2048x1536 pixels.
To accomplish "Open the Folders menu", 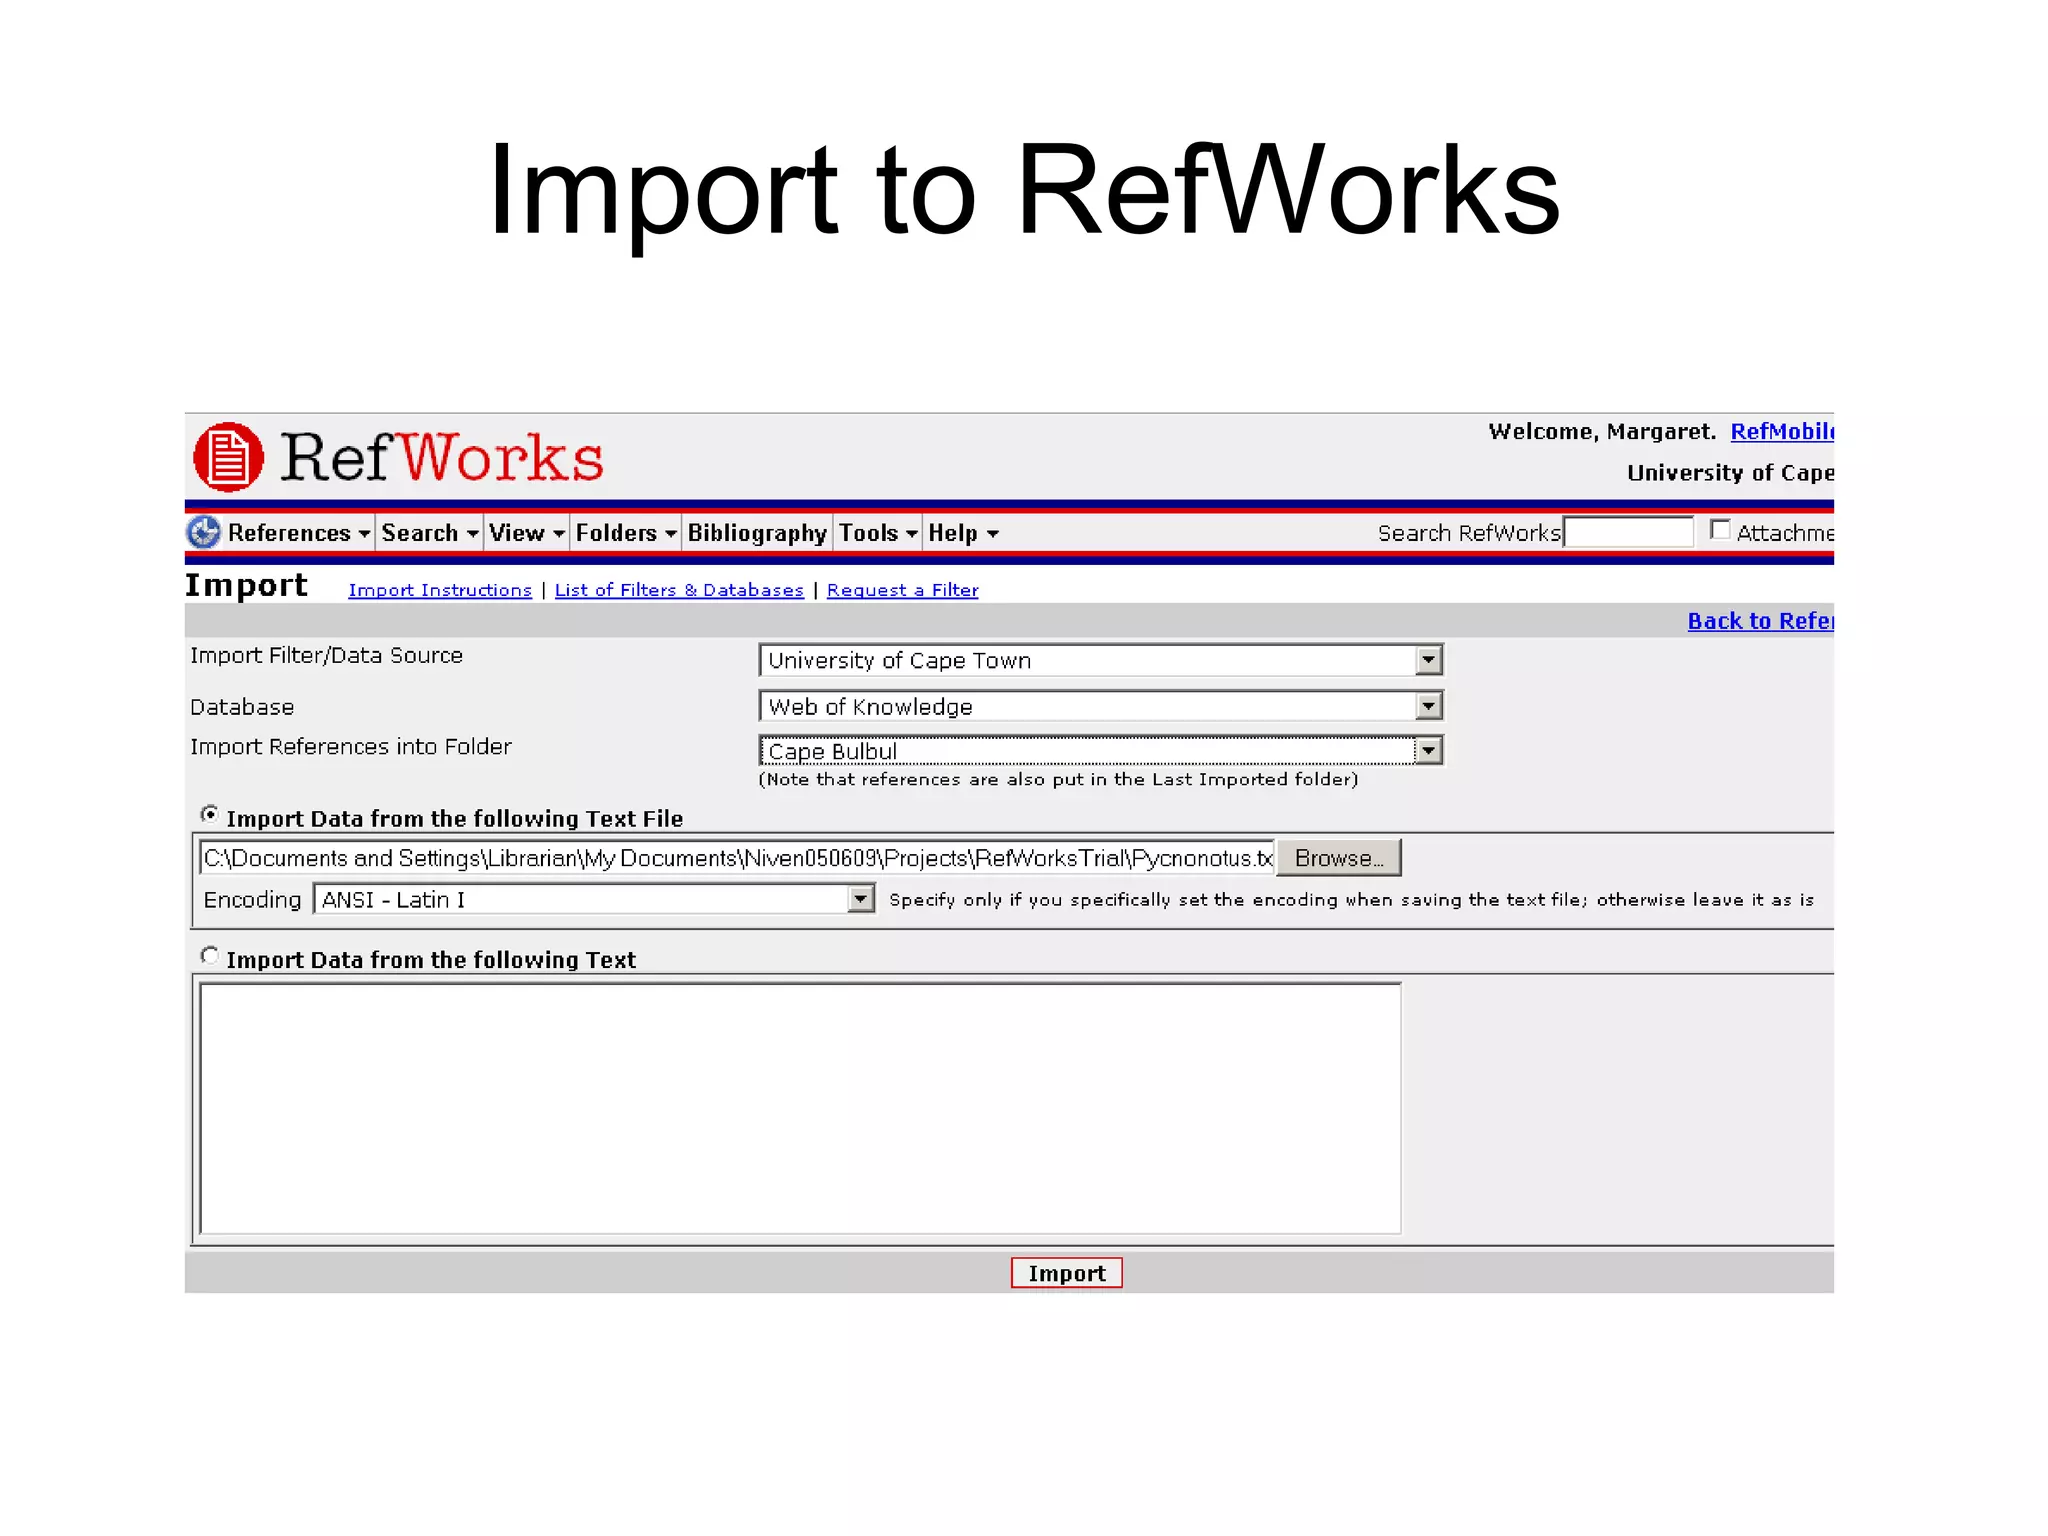I will tap(626, 533).
